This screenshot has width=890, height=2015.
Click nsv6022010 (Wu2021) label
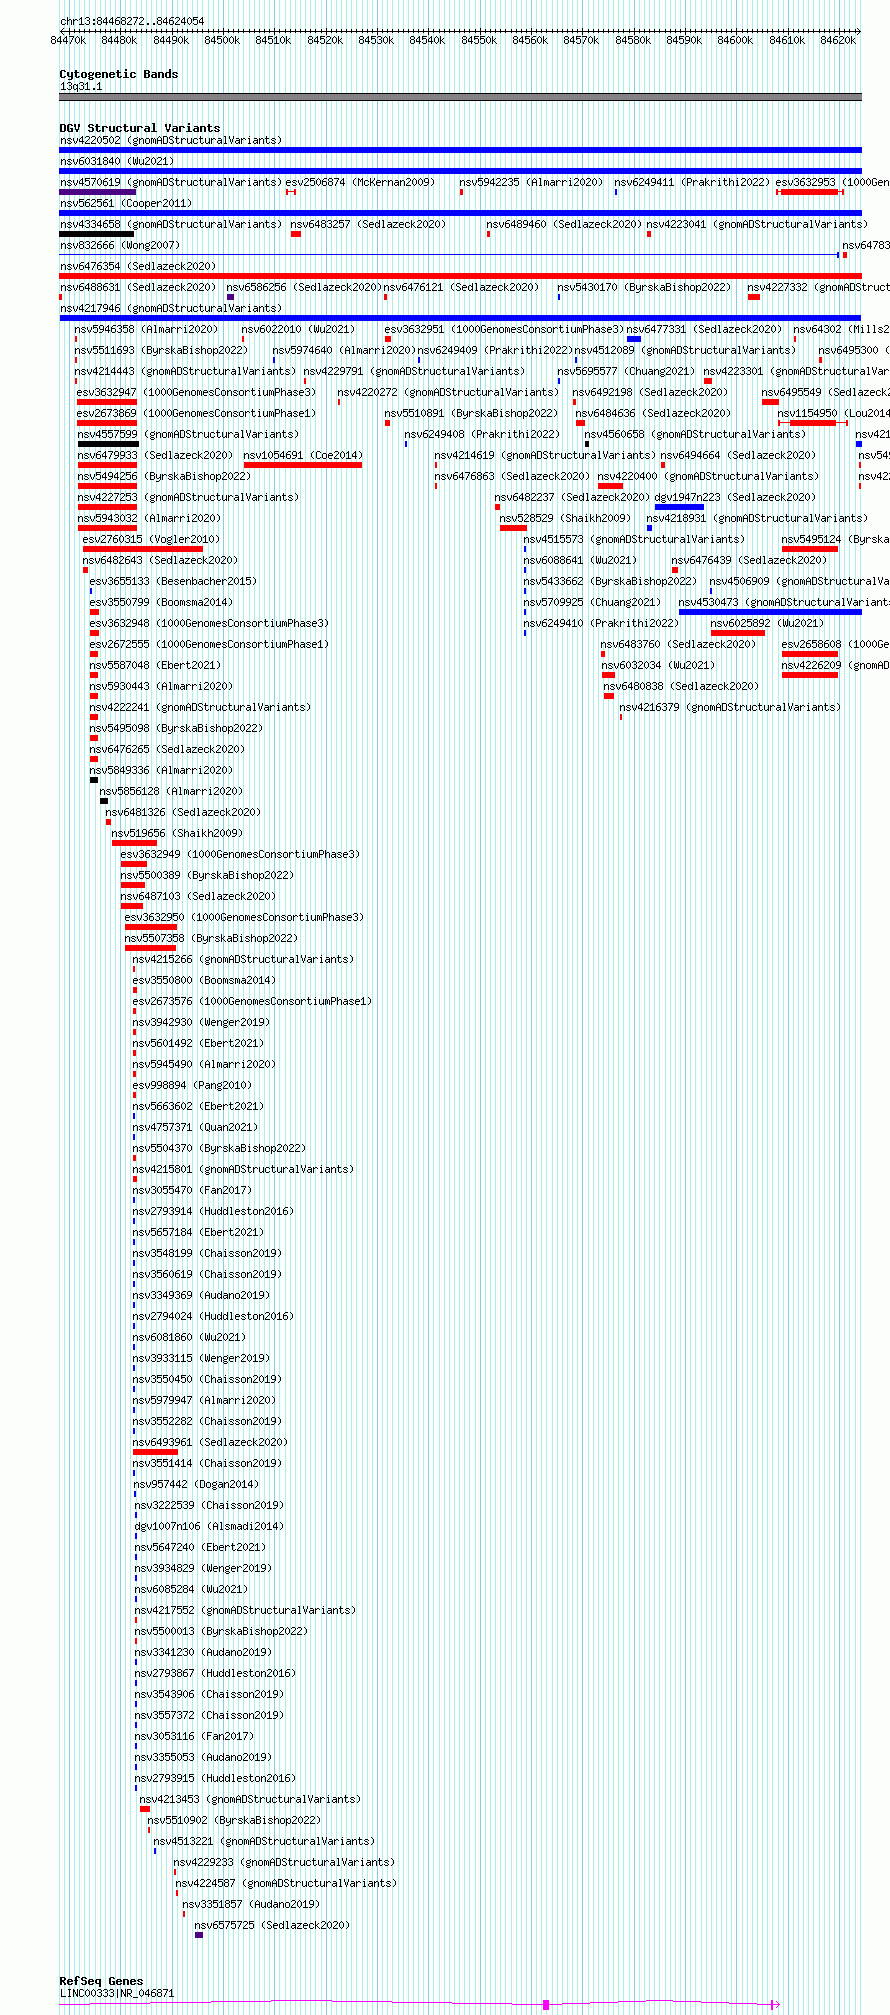coord(298,329)
